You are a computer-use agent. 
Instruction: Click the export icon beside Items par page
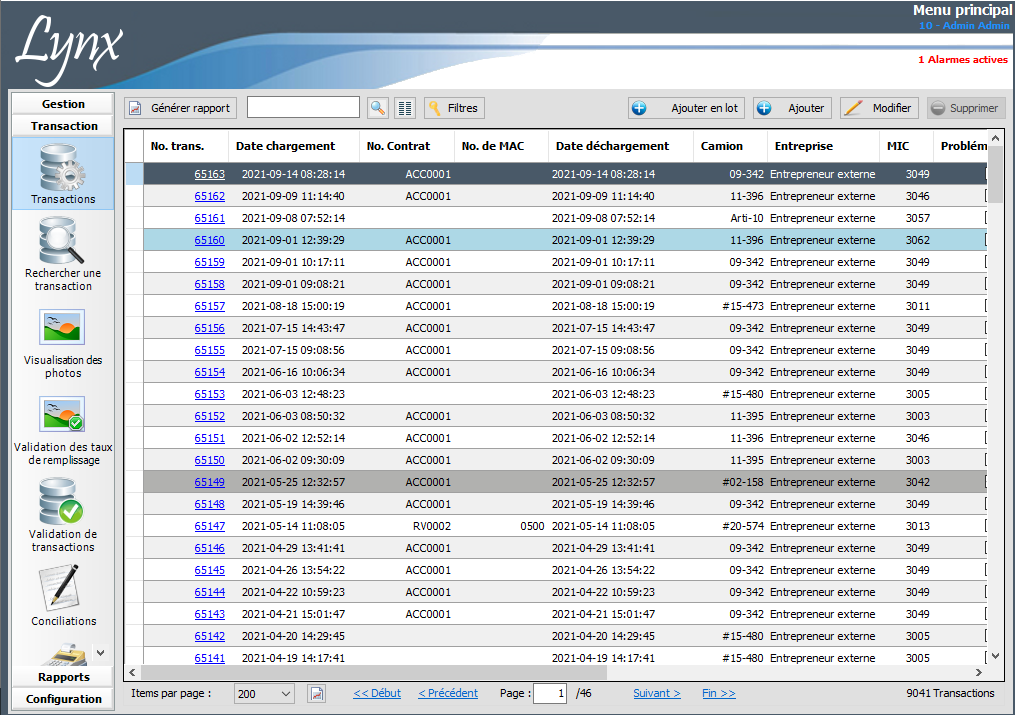317,694
